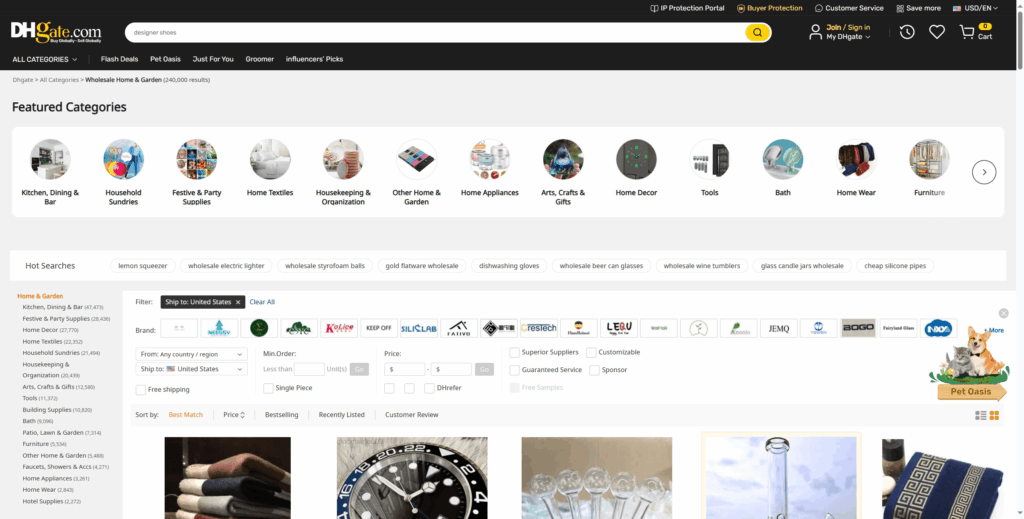
Task: Select the lemon squeezer hot search
Action: (144, 266)
